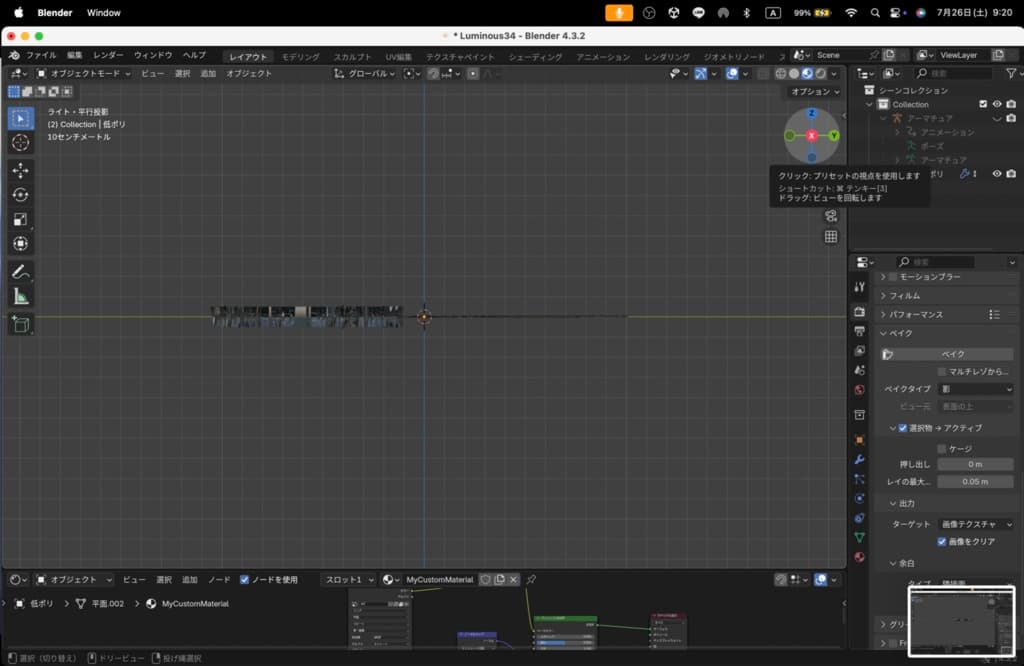
Task: Pick the Measure tool
Action: pyautogui.click(x=21, y=297)
